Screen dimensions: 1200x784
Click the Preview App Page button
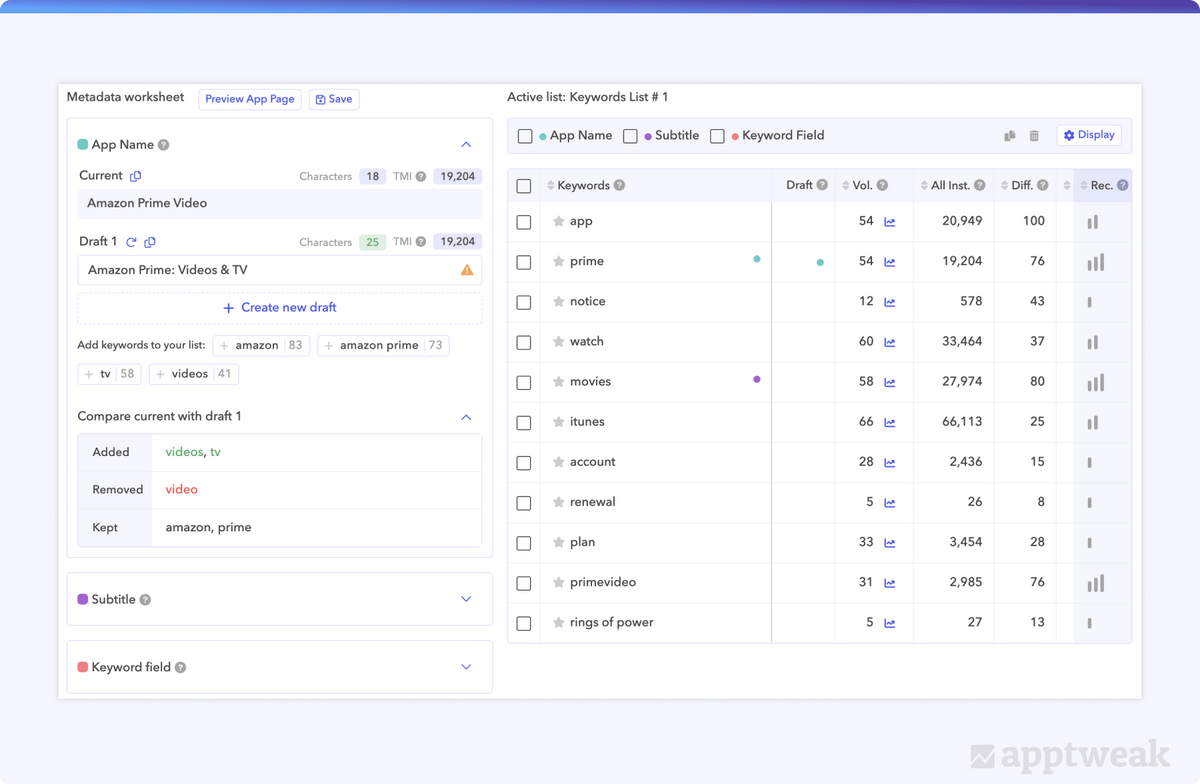click(250, 99)
